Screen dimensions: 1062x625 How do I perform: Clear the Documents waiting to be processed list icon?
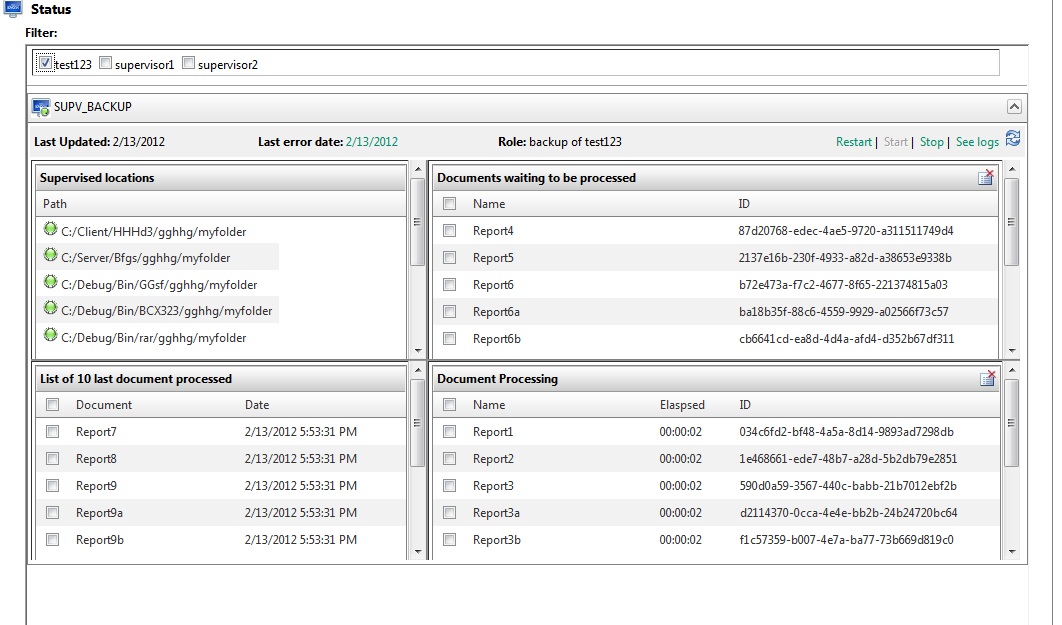985,177
